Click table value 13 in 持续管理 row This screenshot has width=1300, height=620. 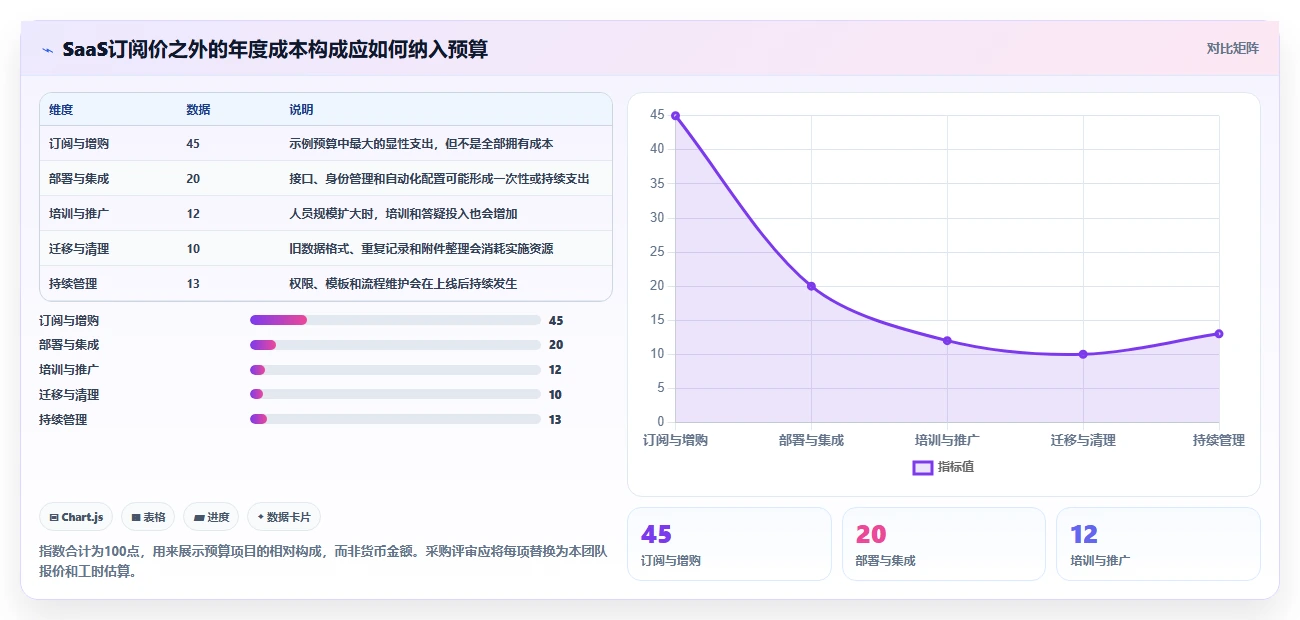pyautogui.click(x=193, y=284)
